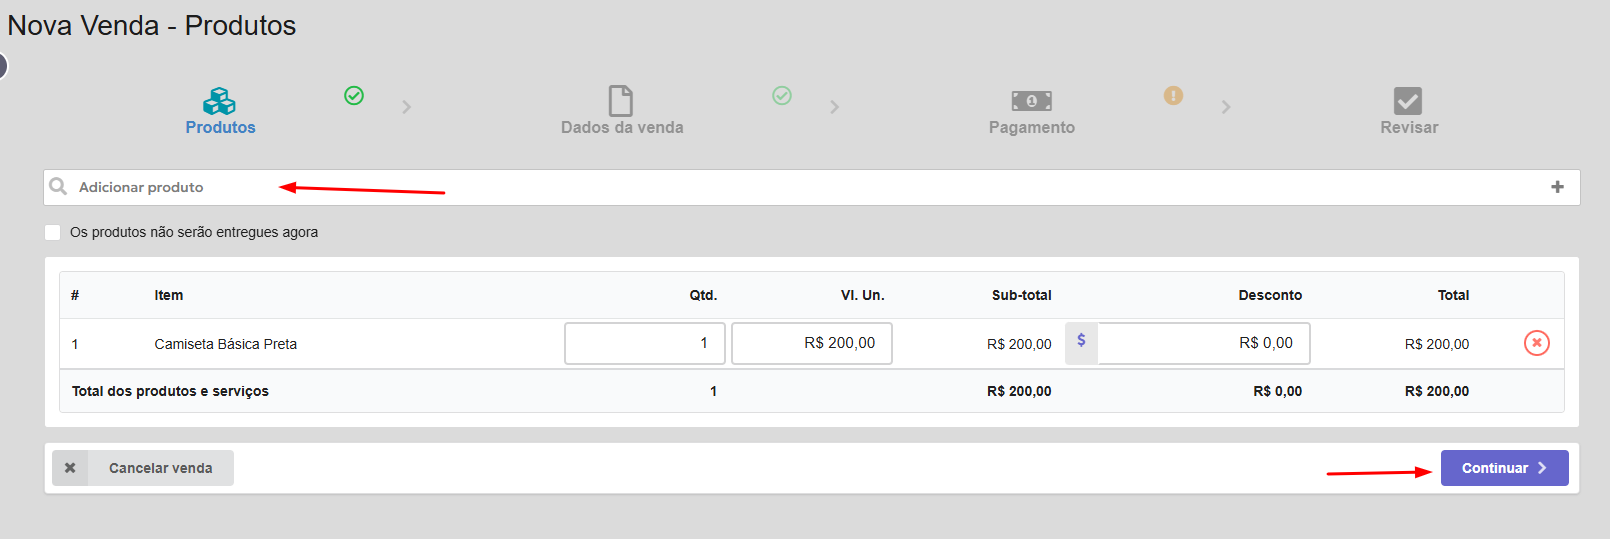The image size is (1610, 539).
Task: Click the chevron after Produtos step
Action: (x=407, y=107)
